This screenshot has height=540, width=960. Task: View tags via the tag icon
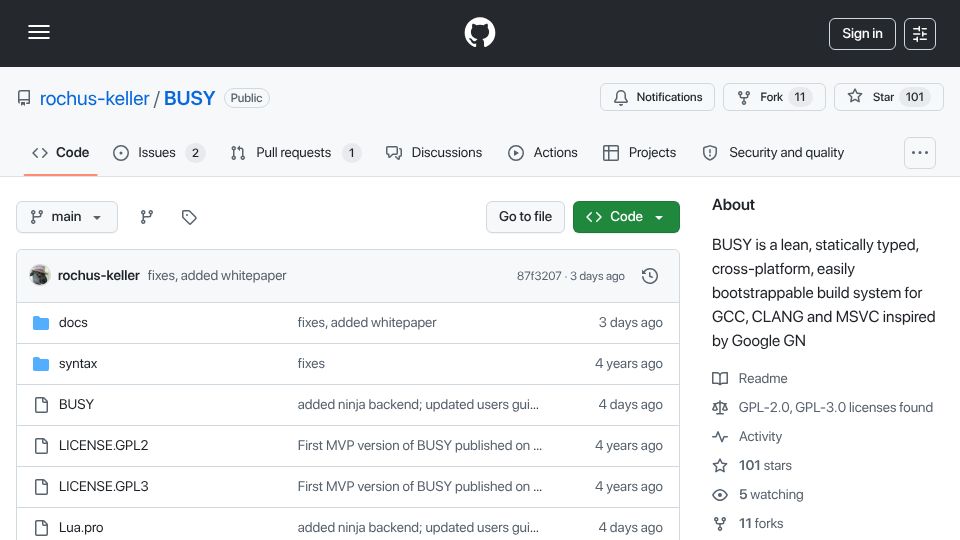(189, 217)
